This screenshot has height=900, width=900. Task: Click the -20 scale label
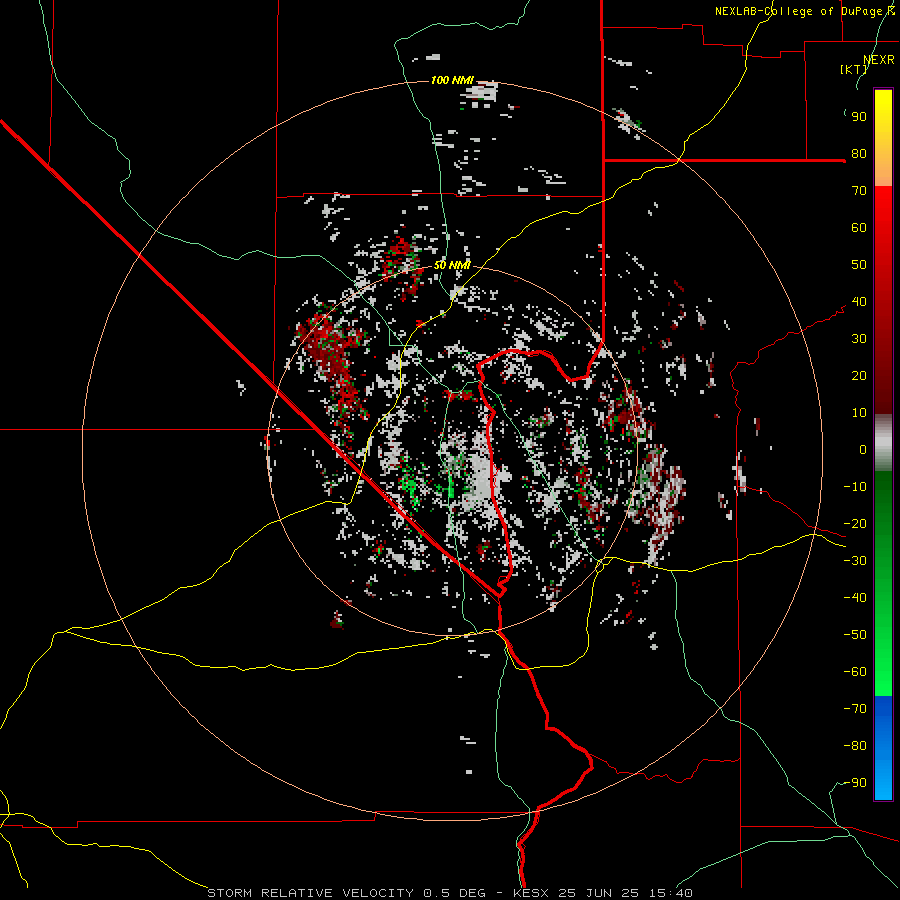(855, 524)
